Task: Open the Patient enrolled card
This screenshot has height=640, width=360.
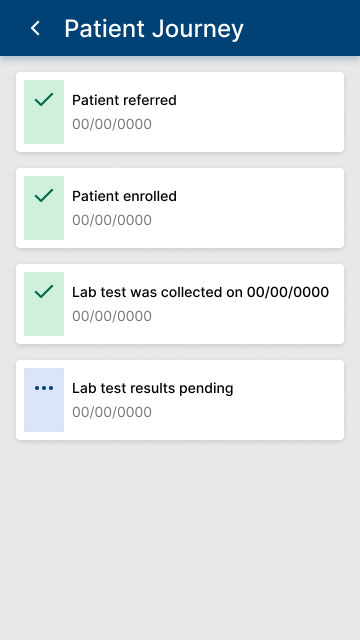Action: [180, 208]
